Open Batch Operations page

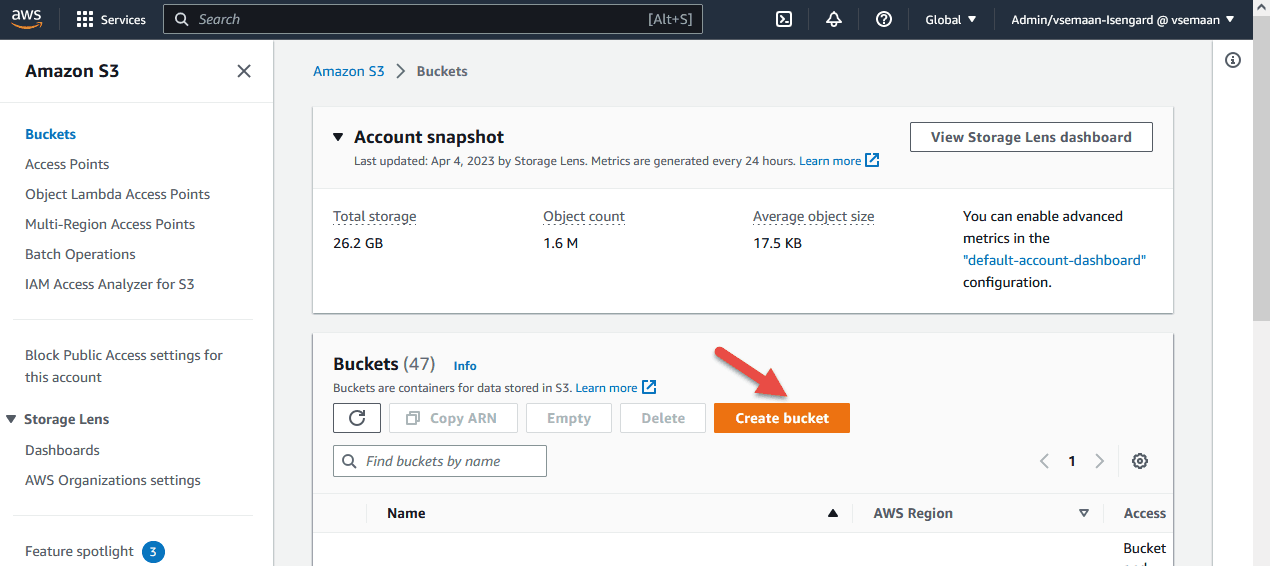tap(80, 254)
